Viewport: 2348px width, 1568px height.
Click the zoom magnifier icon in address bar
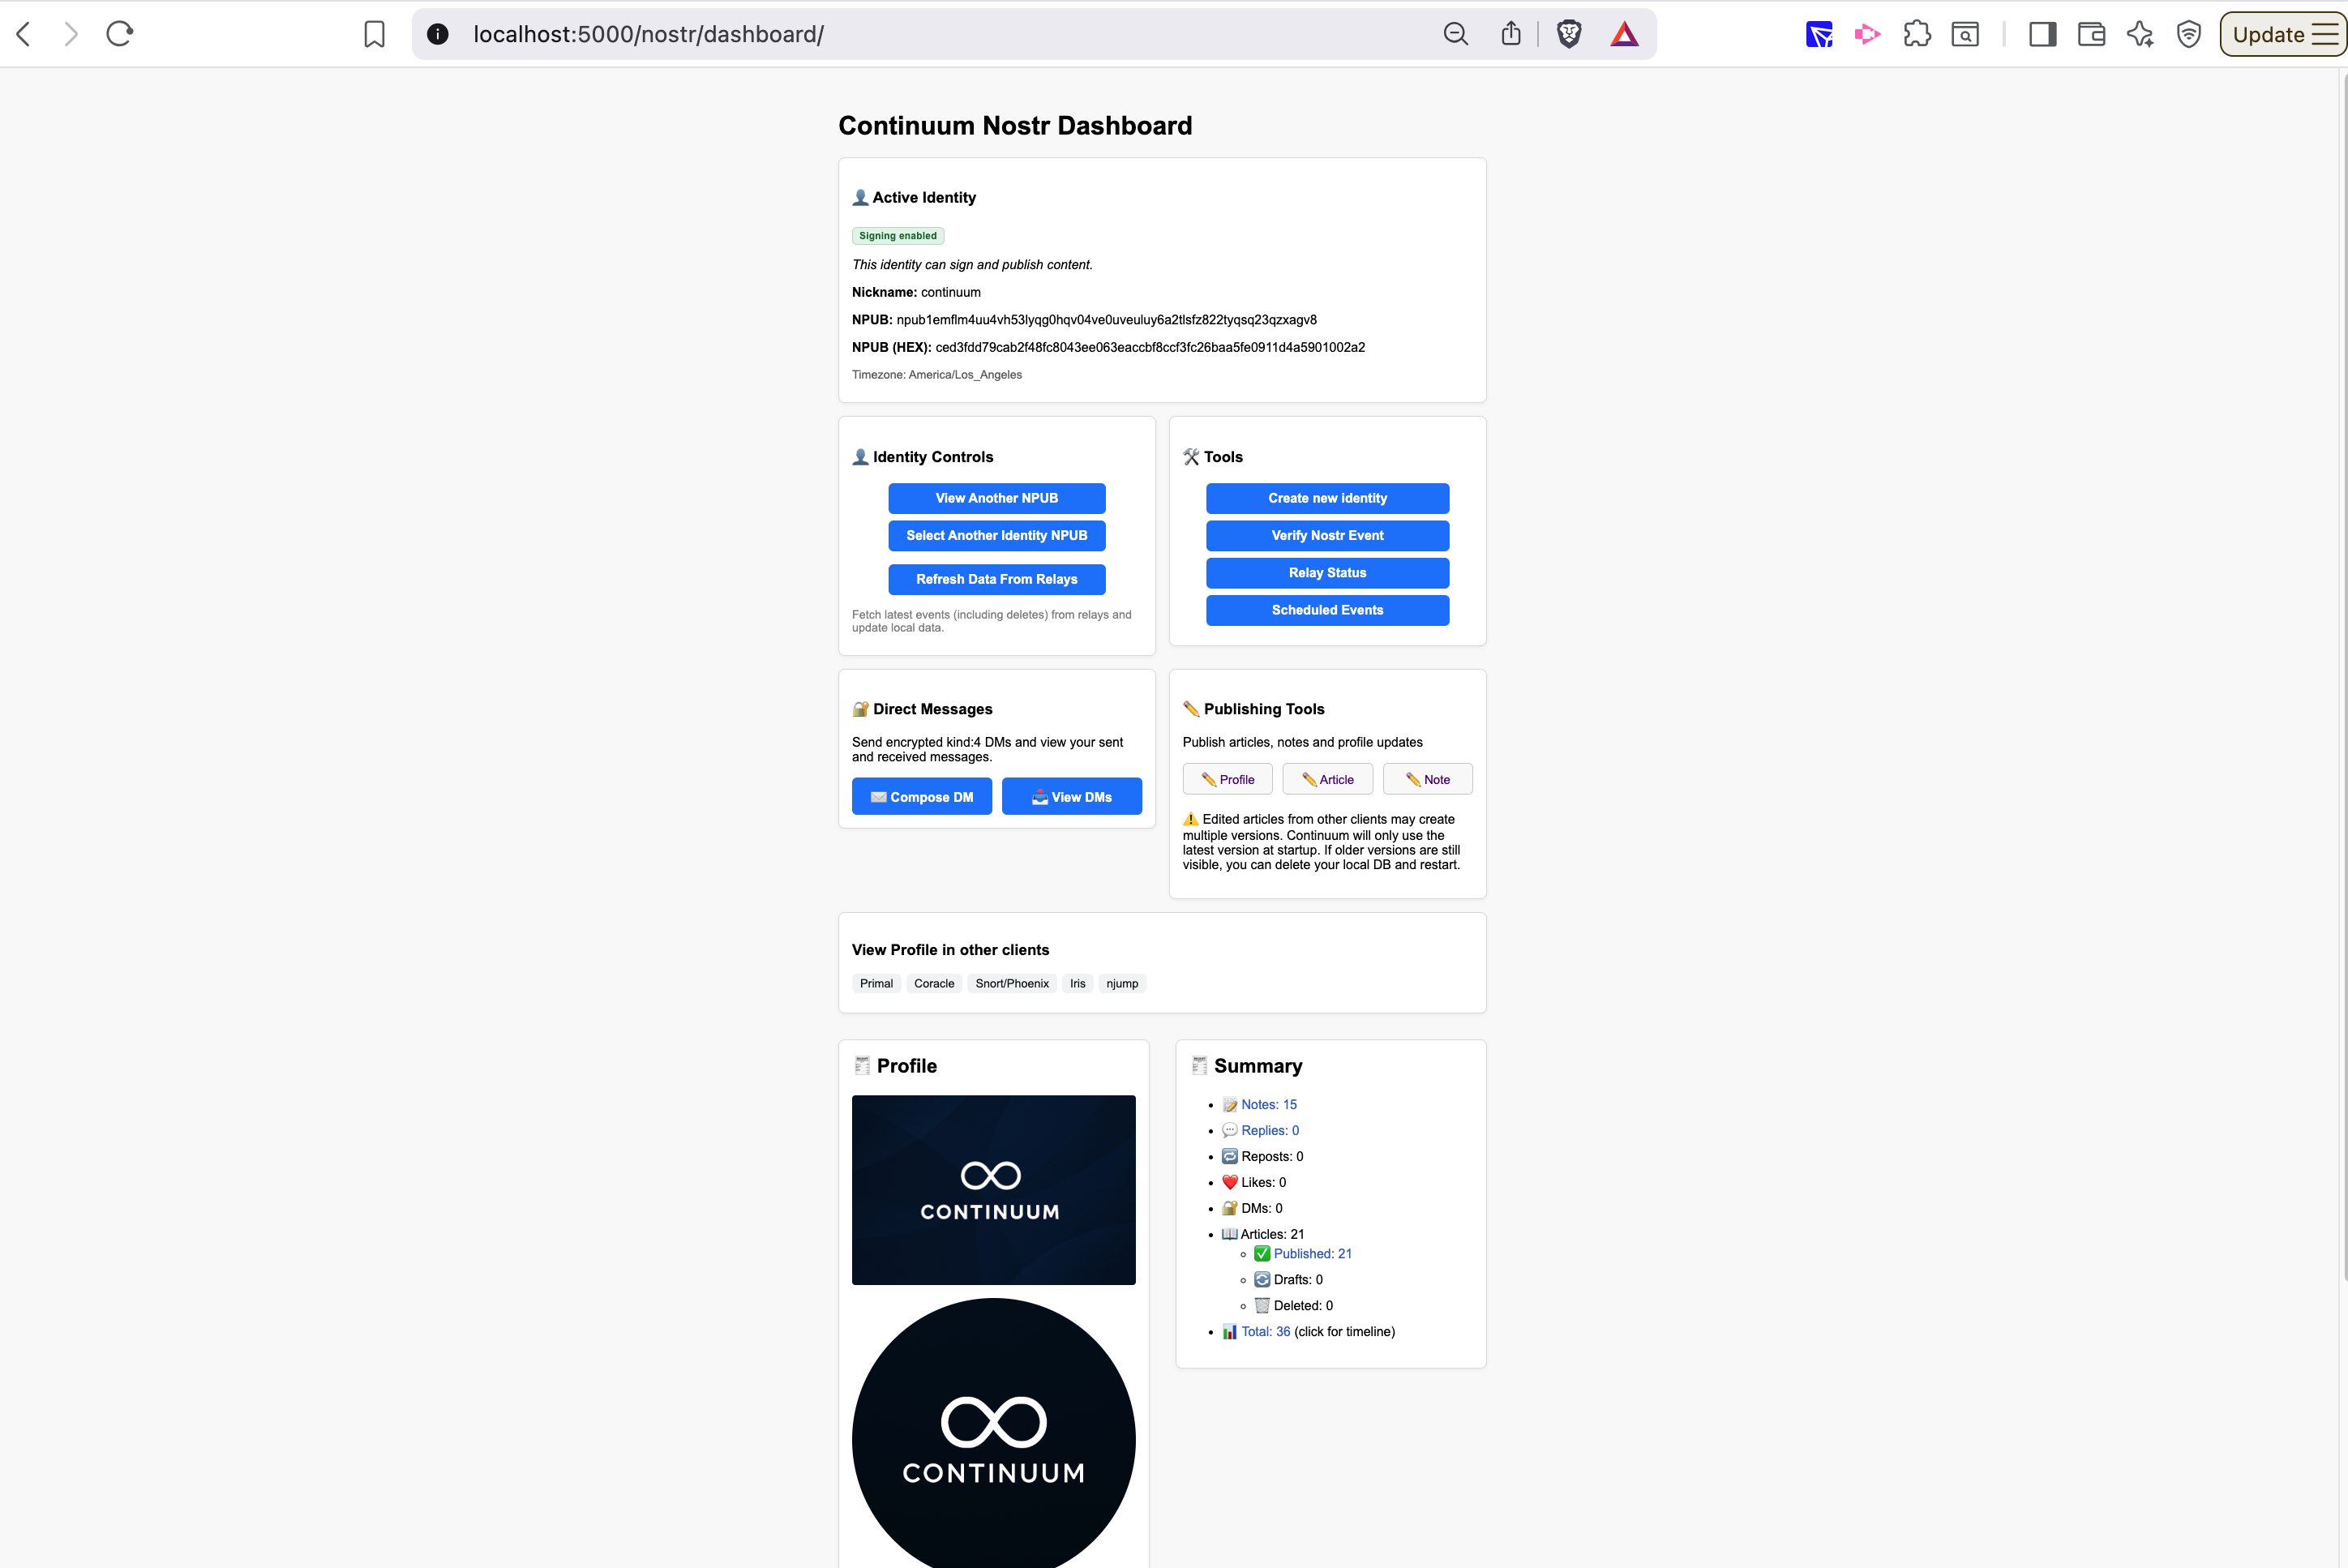tap(1456, 34)
